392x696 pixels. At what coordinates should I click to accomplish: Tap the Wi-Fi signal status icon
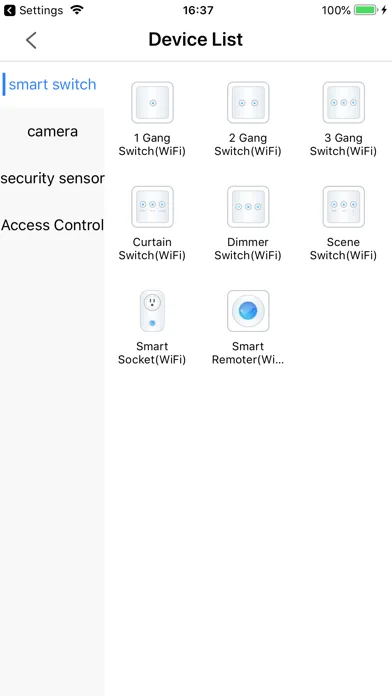pyautogui.click(x=77, y=10)
